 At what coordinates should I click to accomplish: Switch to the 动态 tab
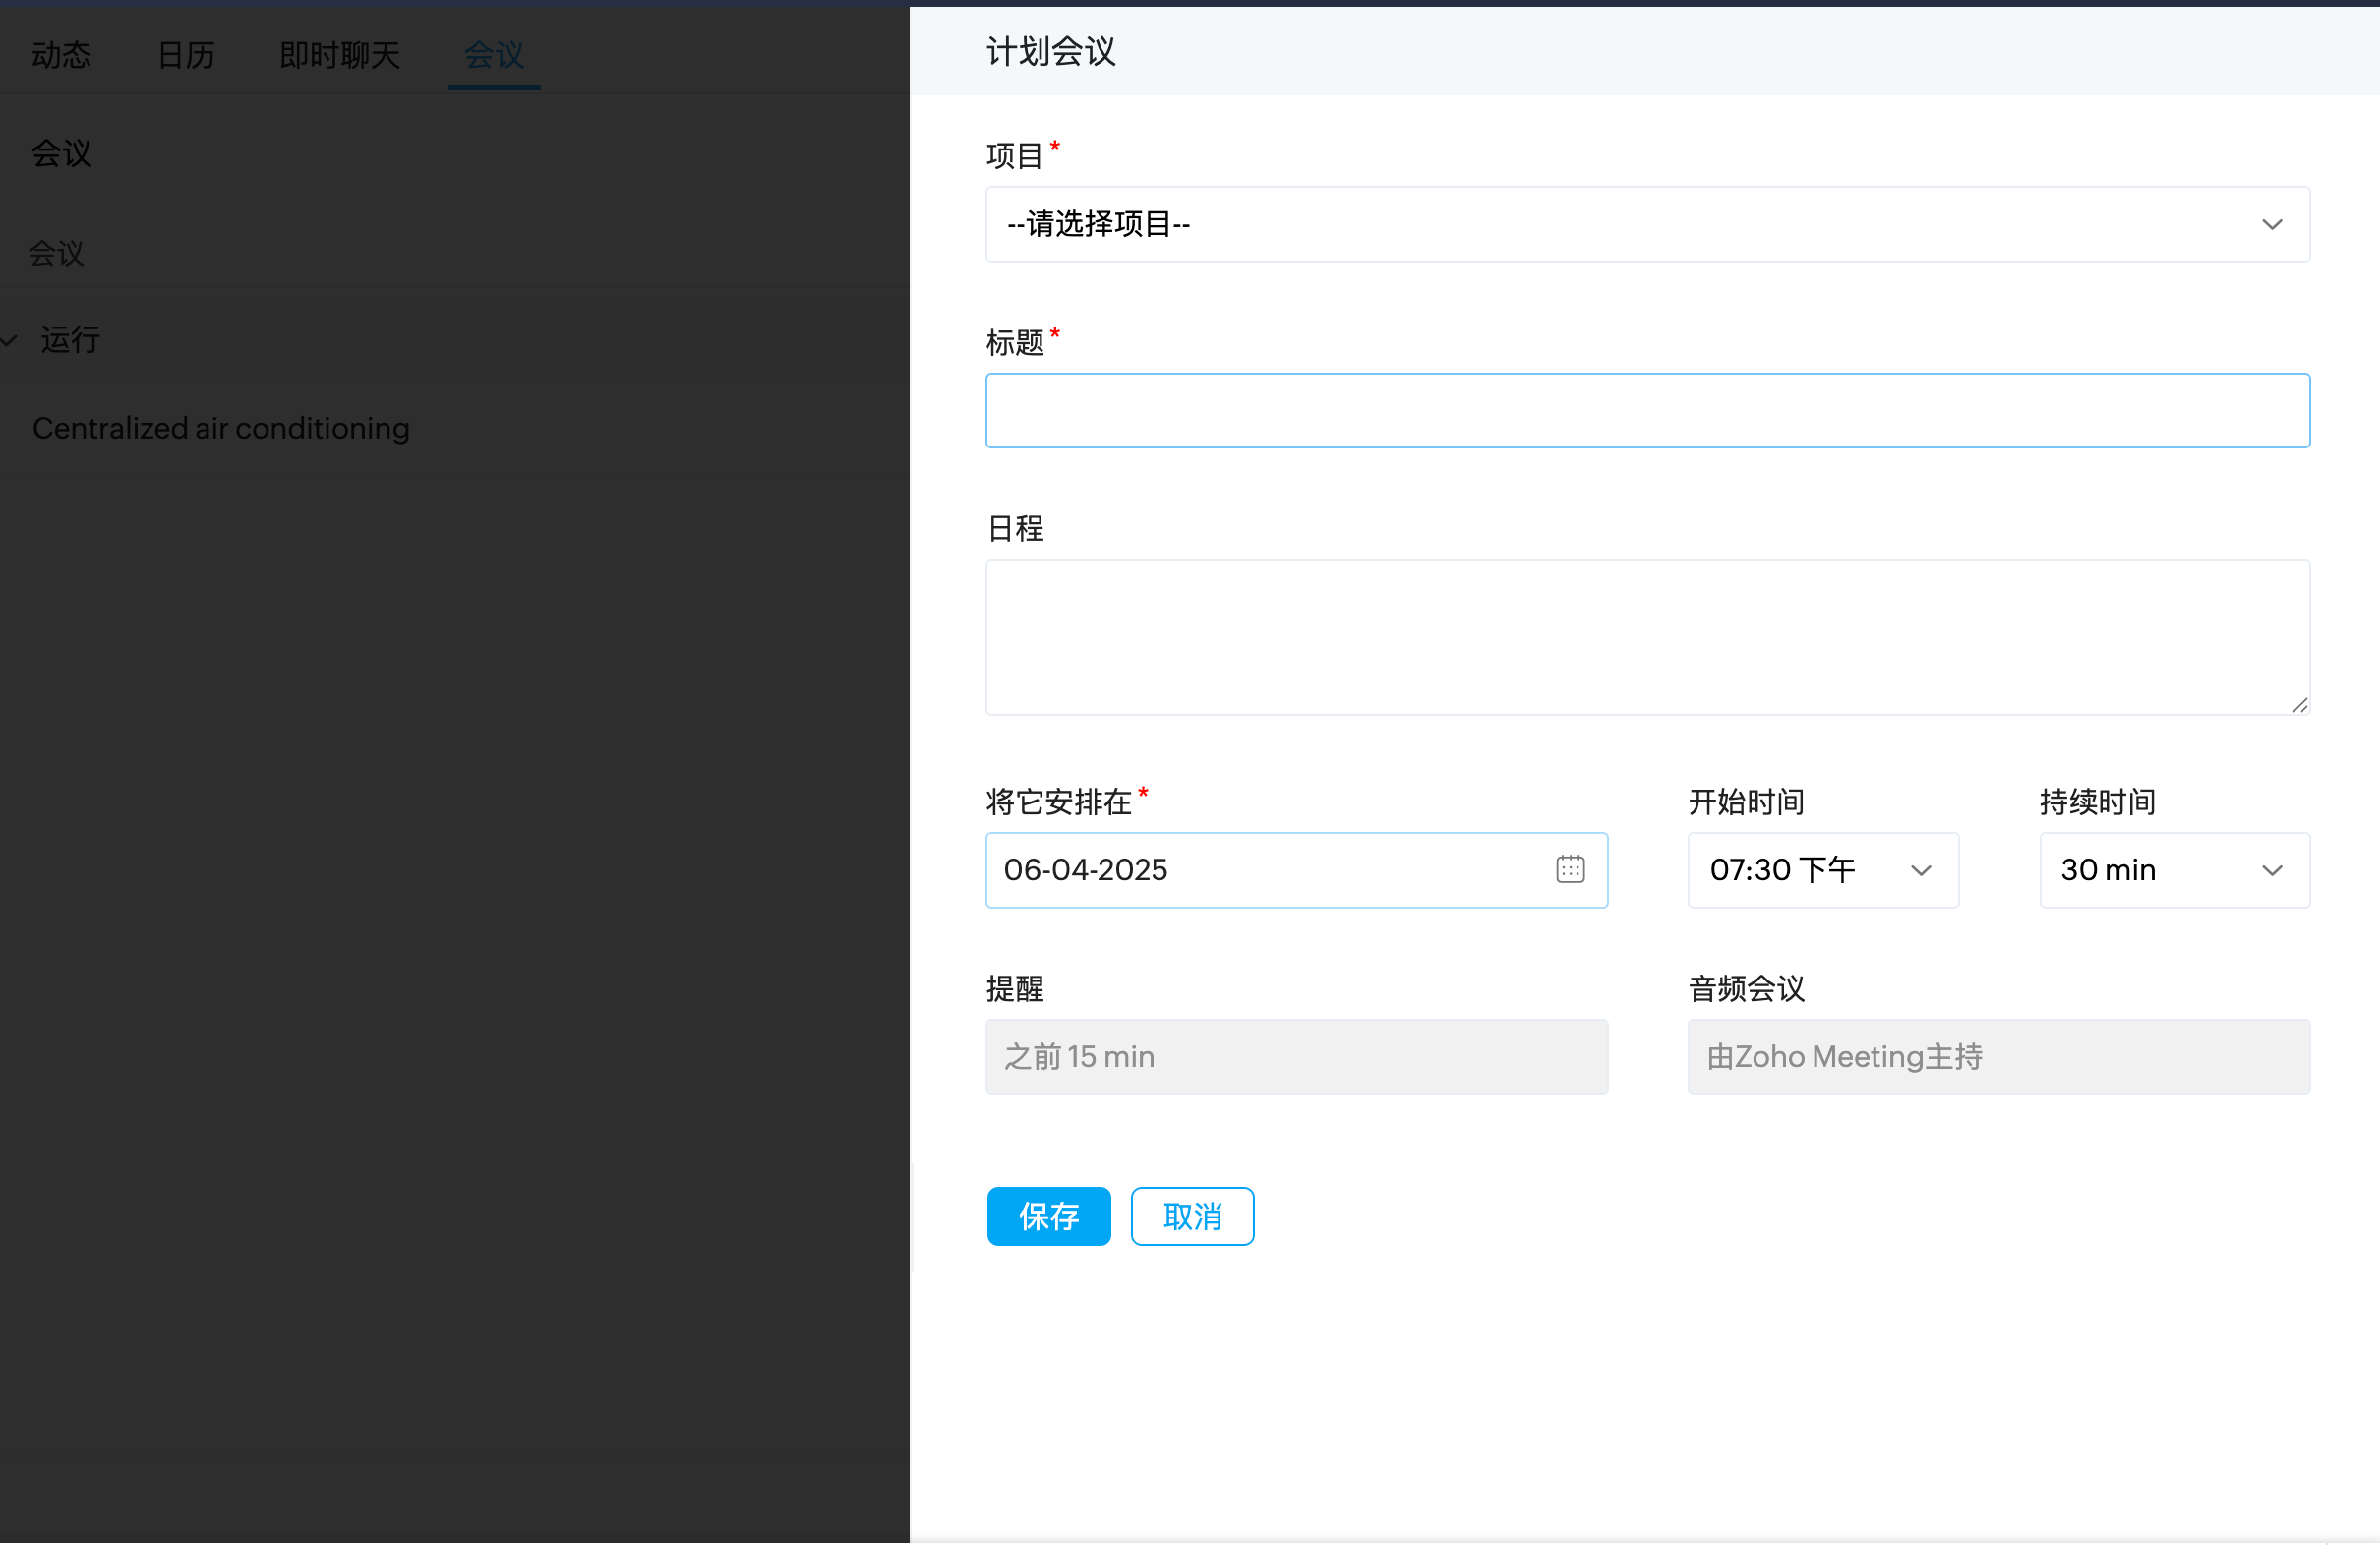coord(62,54)
